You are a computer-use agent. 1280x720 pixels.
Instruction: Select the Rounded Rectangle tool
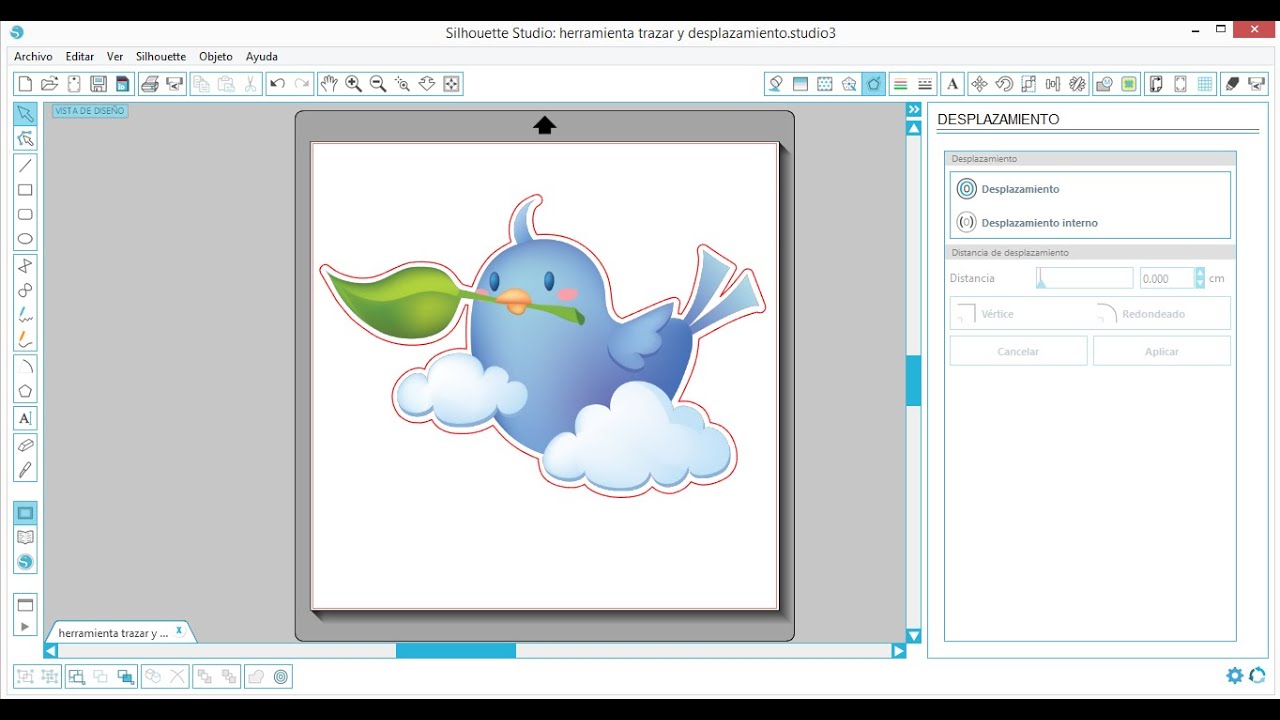tap(25, 214)
